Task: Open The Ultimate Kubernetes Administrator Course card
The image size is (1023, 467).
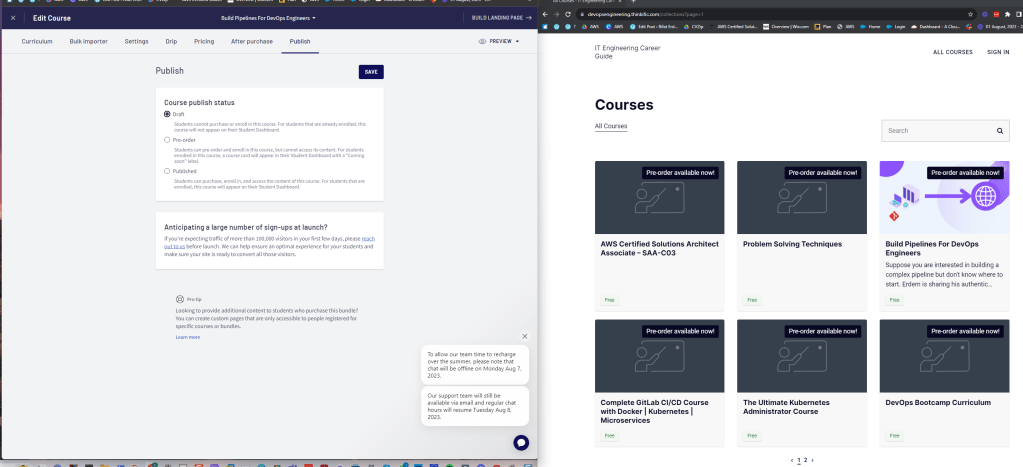Action: coord(802,383)
